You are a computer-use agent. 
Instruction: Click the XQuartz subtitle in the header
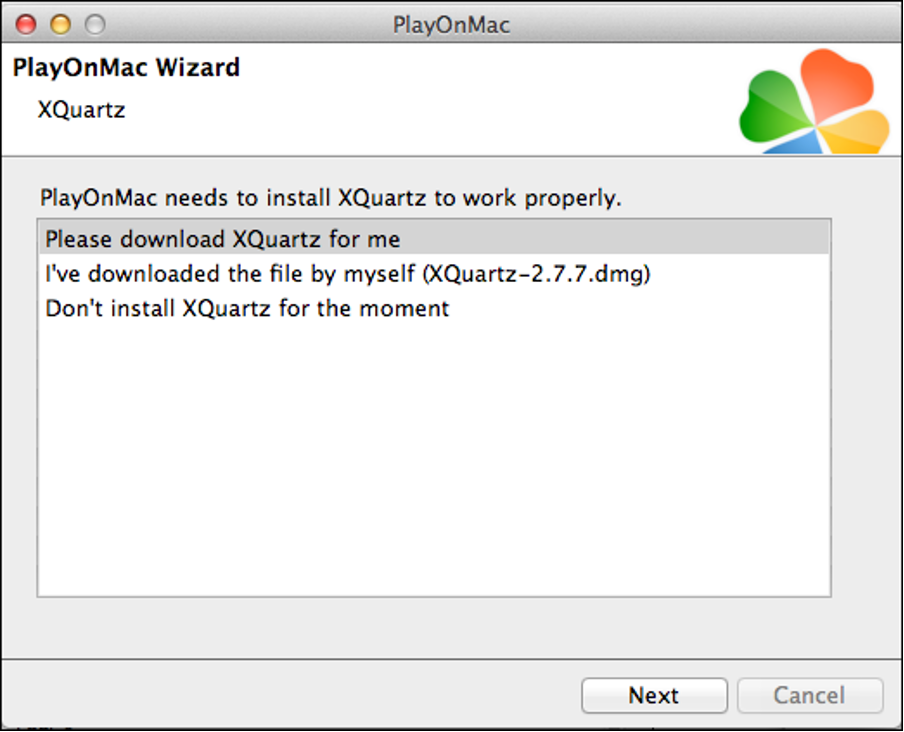pyautogui.click(x=82, y=110)
